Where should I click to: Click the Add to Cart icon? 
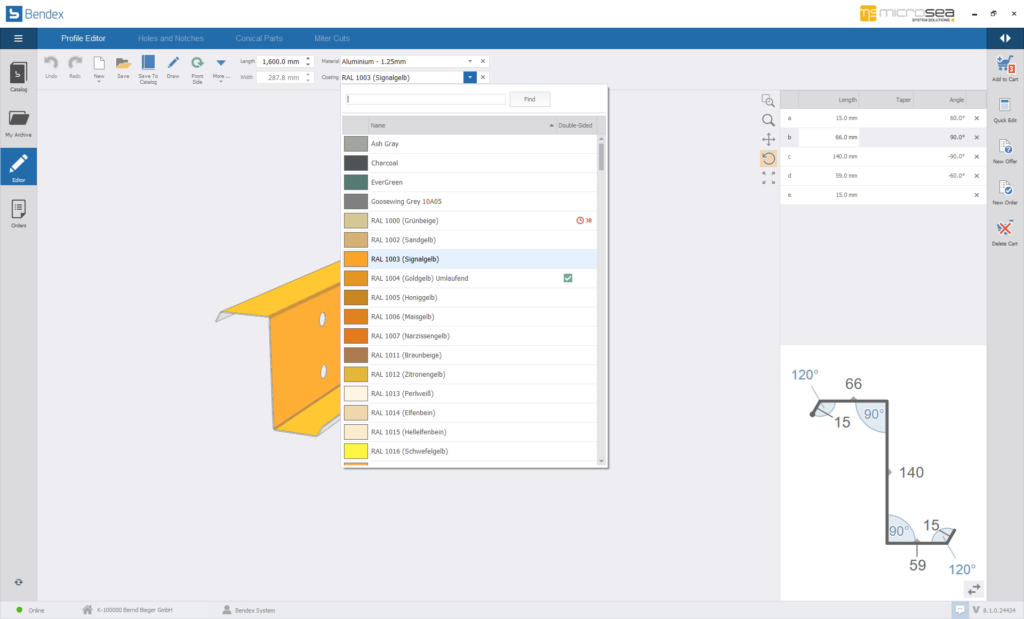[1005, 66]
